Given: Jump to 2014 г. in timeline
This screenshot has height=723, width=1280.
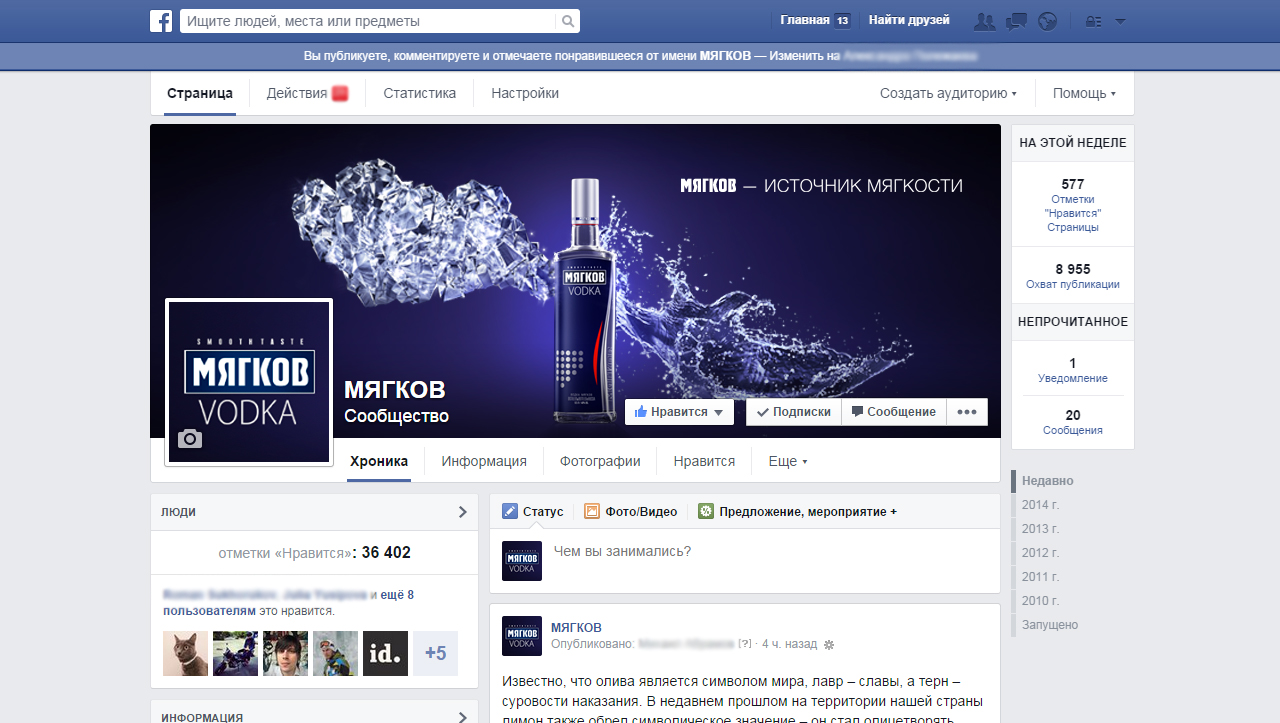Looking at the screenshot, I should 1040,505.
